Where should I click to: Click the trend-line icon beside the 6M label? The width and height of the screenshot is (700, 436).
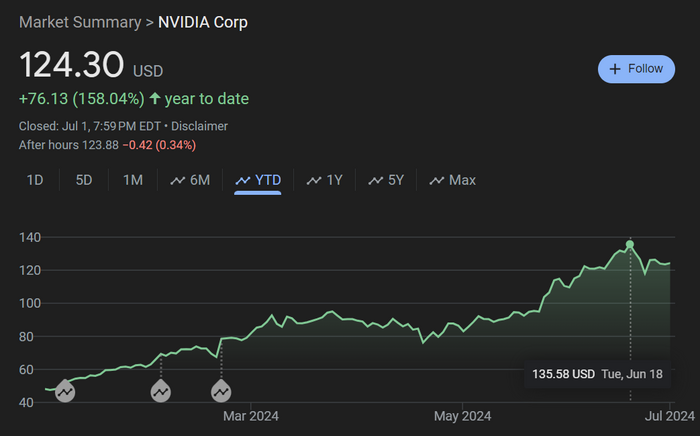(178, 181)
